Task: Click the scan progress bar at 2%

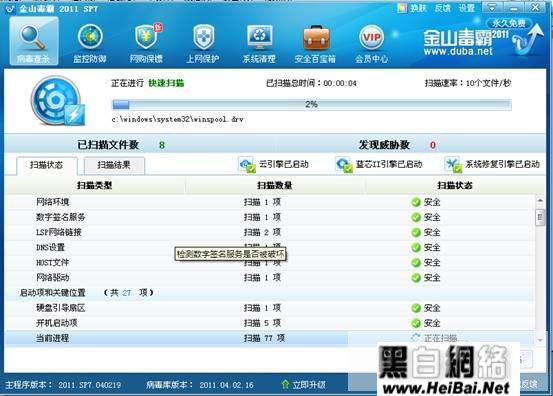Action: [x=312, y=104]
